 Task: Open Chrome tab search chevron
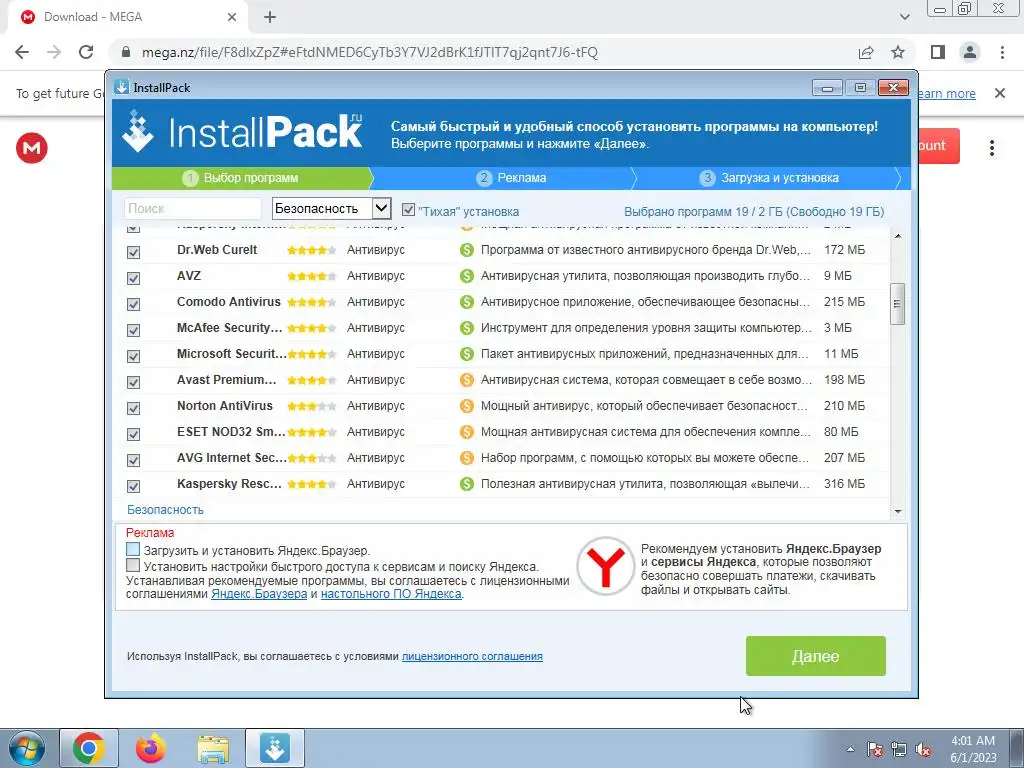click(x=904, y=17)
